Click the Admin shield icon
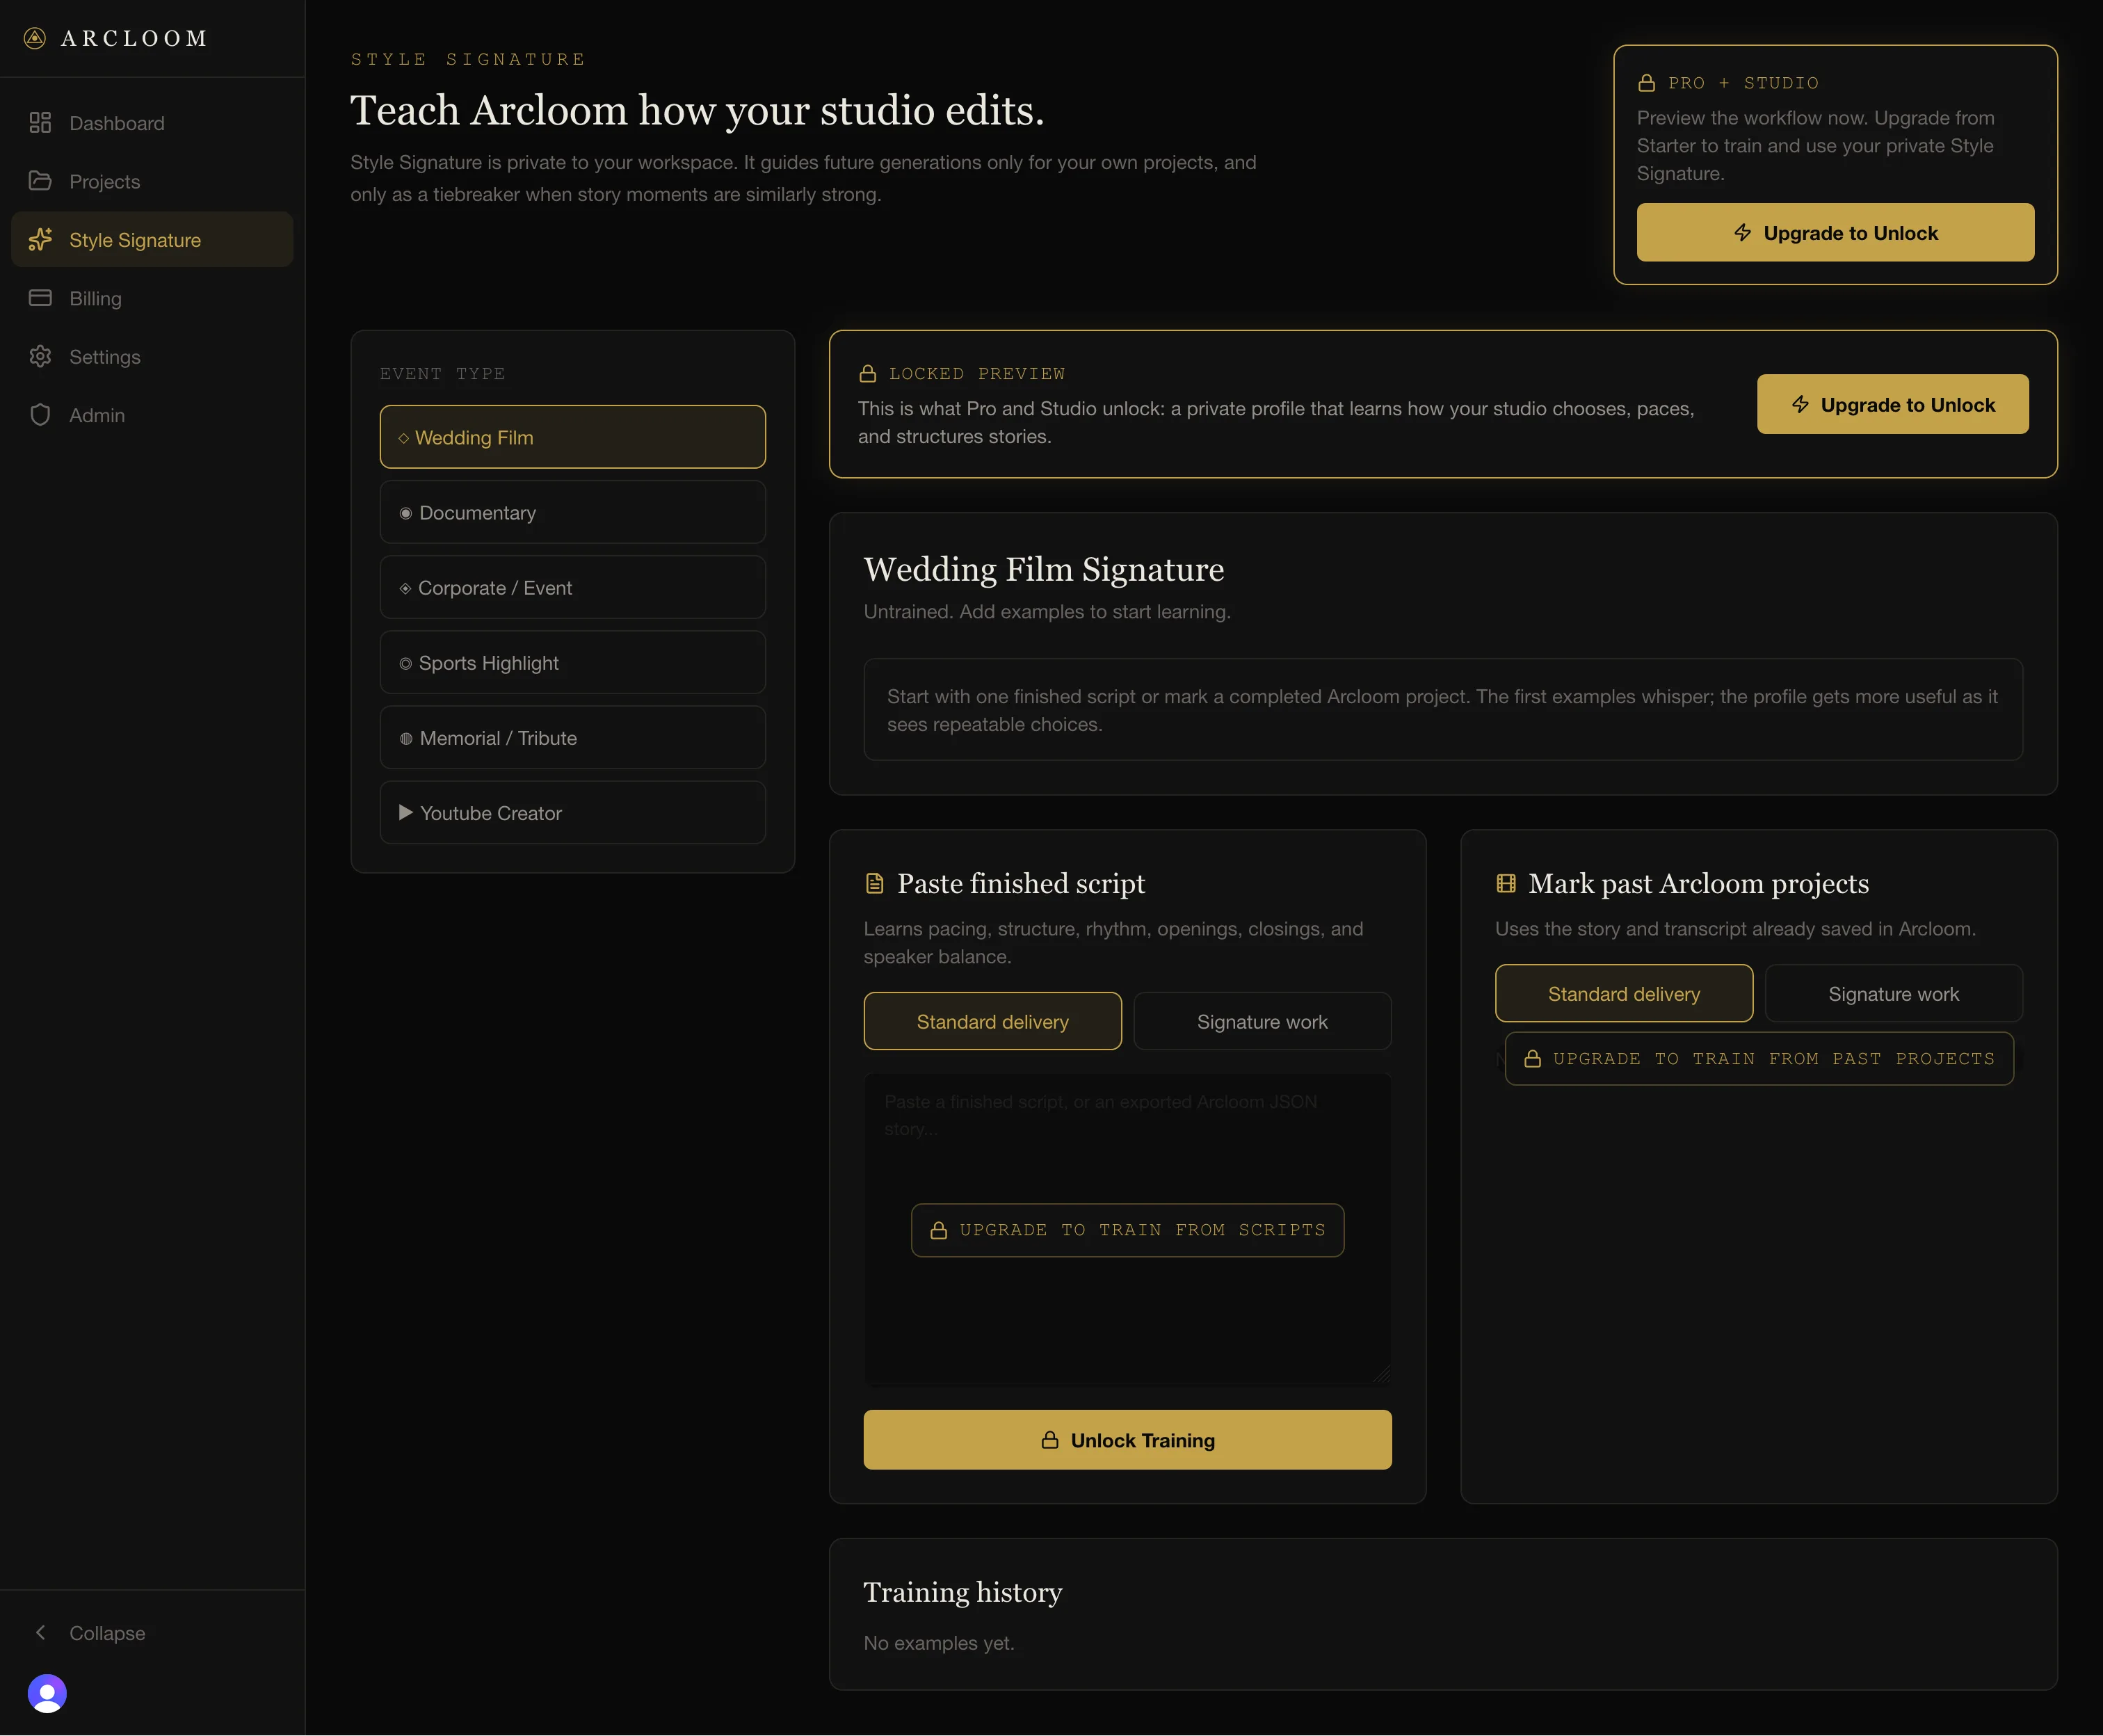Viewport: 2103px width, 1736px height. pos(40,415)
